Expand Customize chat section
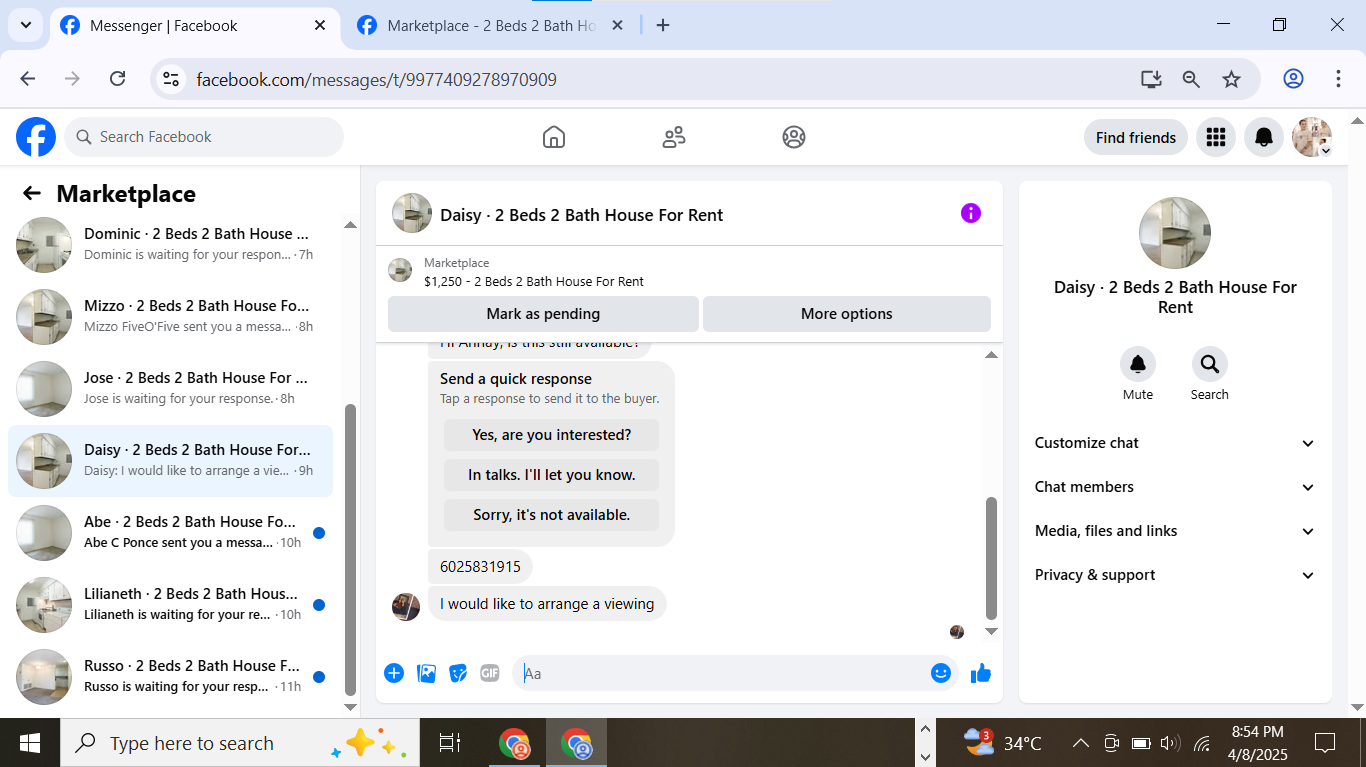 click(x=1175, y=443)
